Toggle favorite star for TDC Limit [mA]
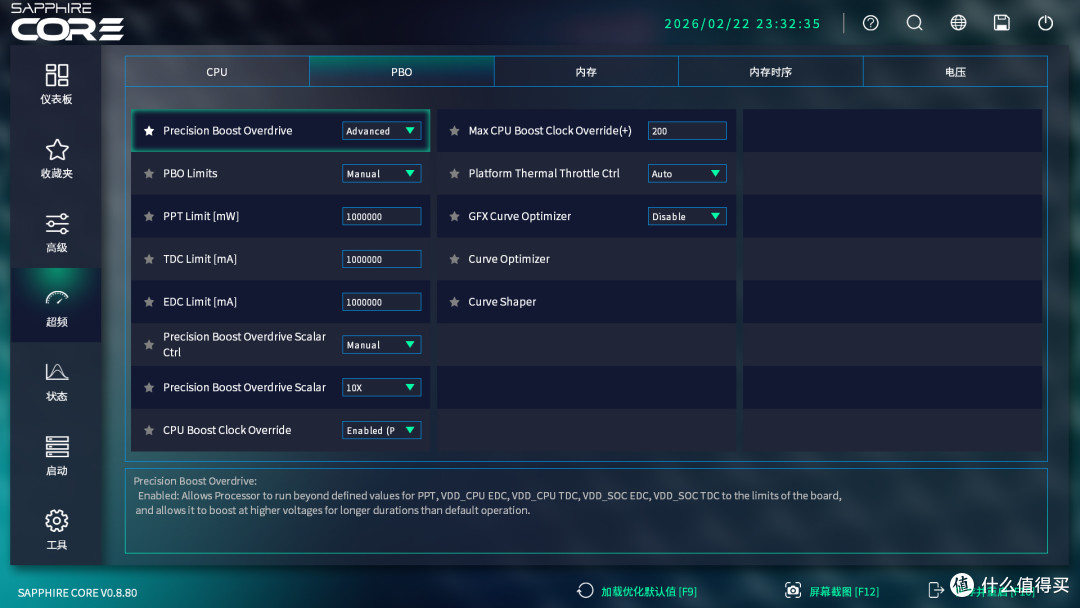This screenshot has width=1080, height=608. coord(149,259)
